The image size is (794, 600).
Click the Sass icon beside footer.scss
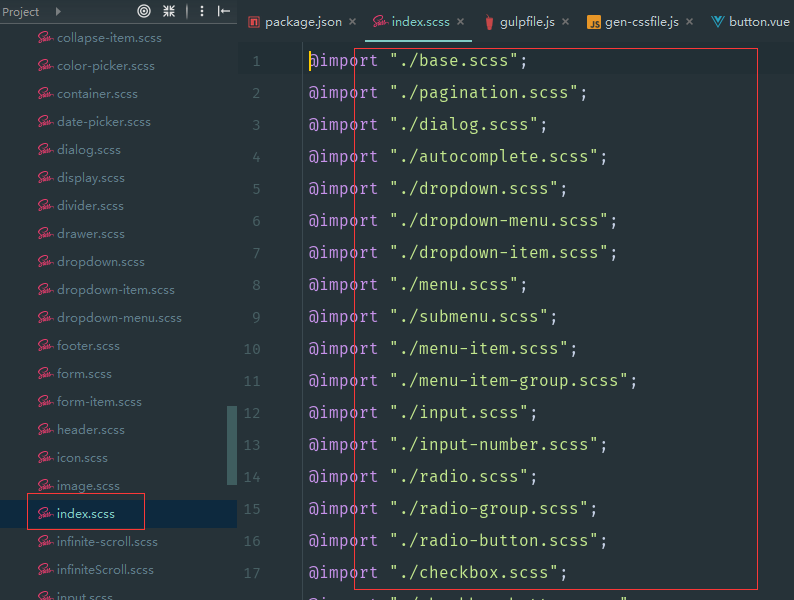point(46,345)
